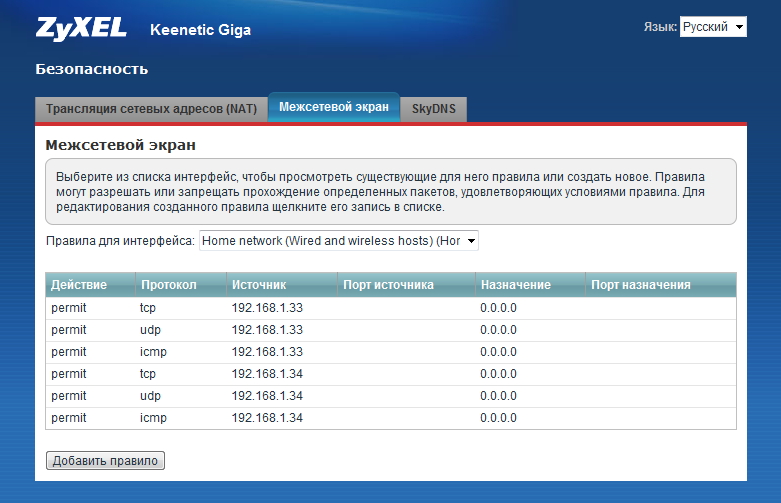Click the ZyXEL logo
Viewport: 781px width, 503px height.
[81, 28]
